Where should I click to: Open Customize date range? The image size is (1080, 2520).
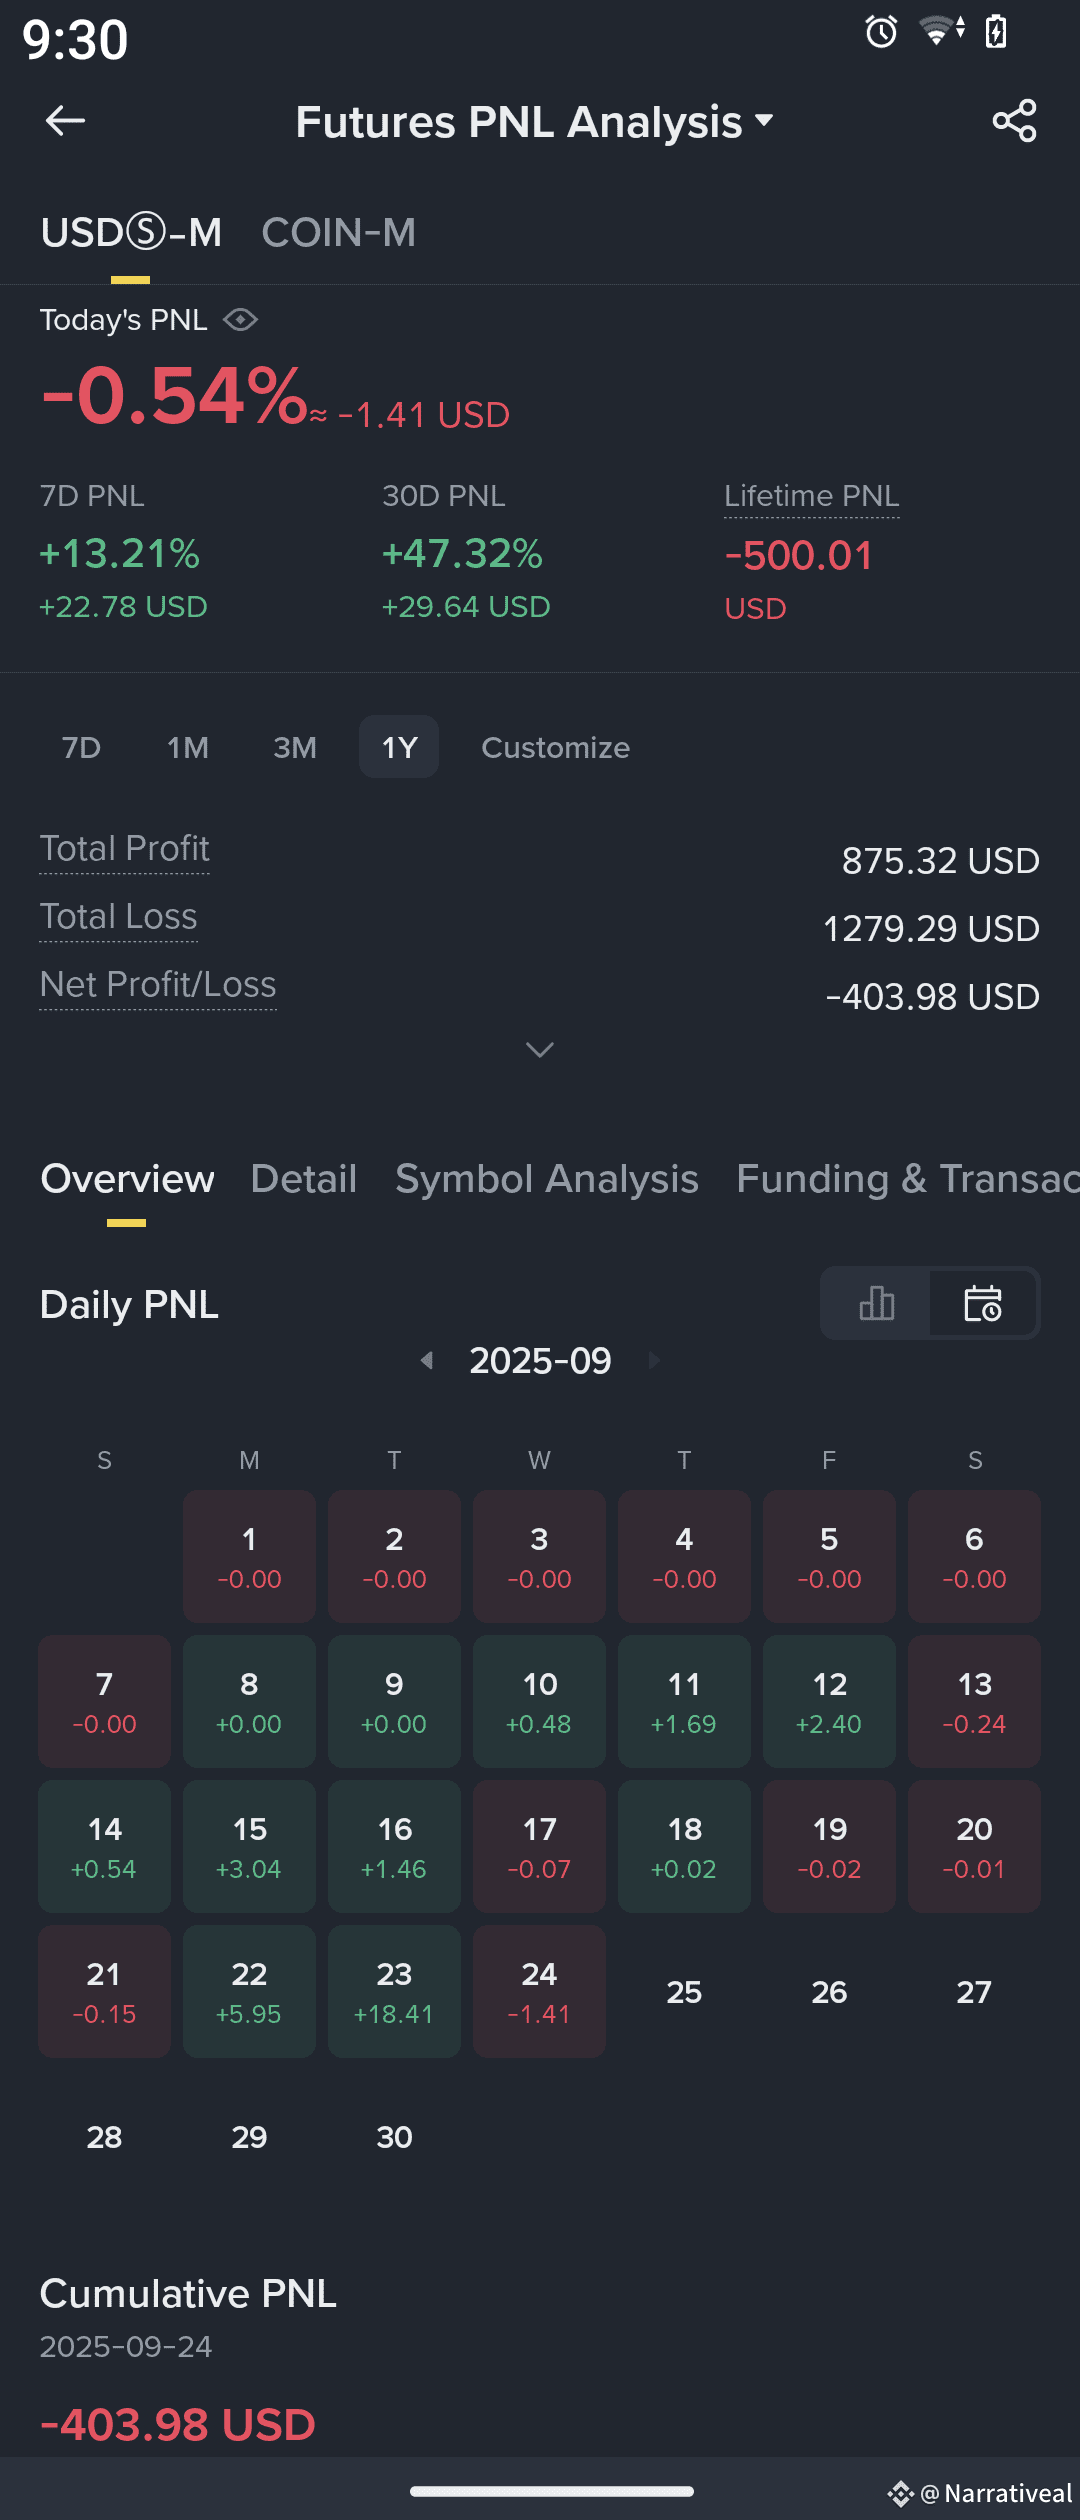tap(556, 747)
